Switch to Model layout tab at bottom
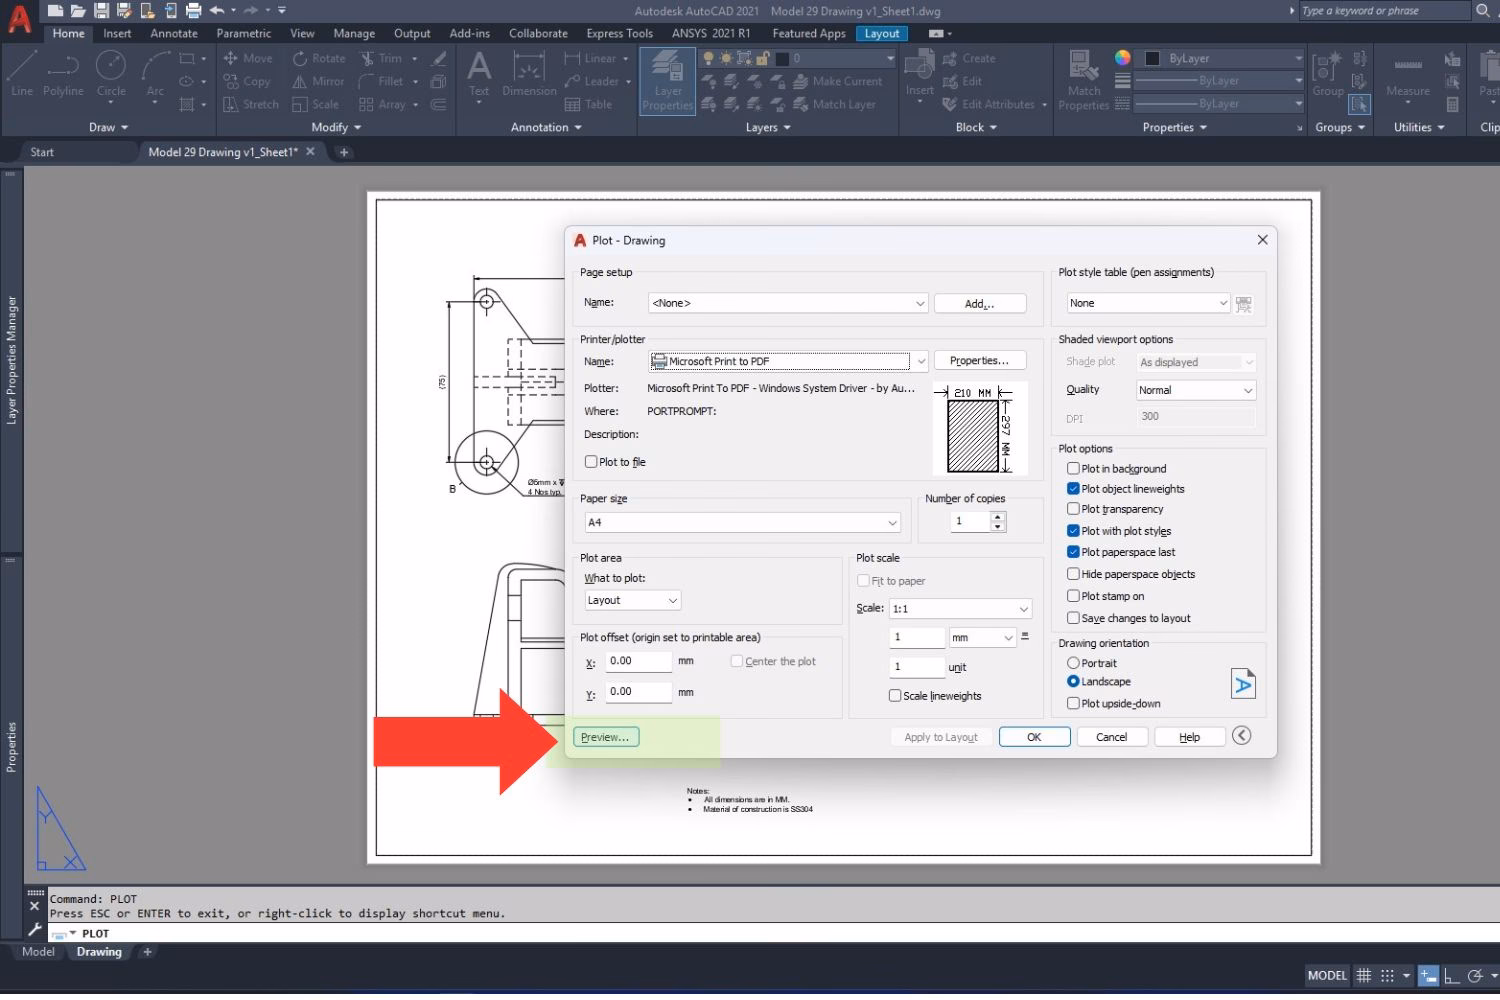 pos(38,952)
